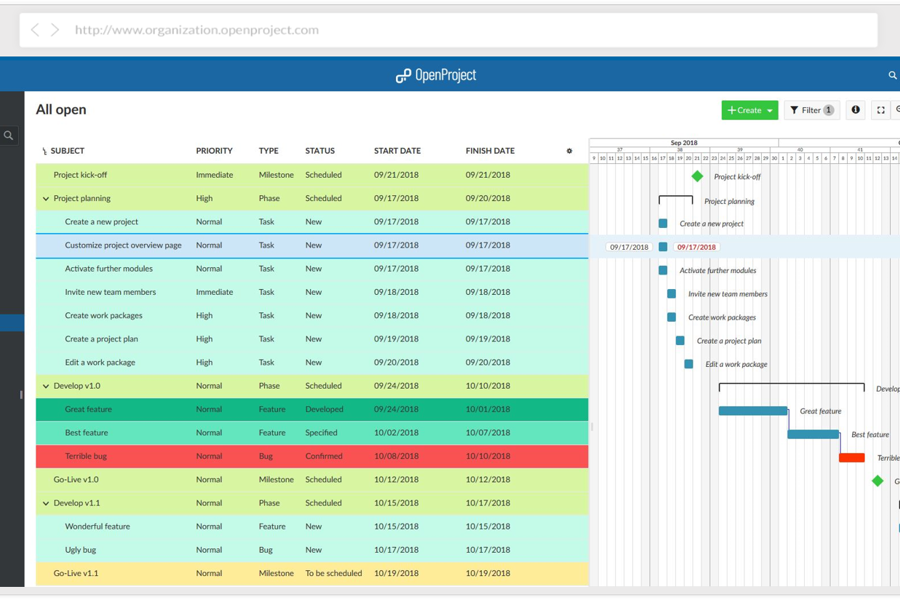
Task: Click the Gantt square beside 'Edit a work package'
Action: [689, 364]
